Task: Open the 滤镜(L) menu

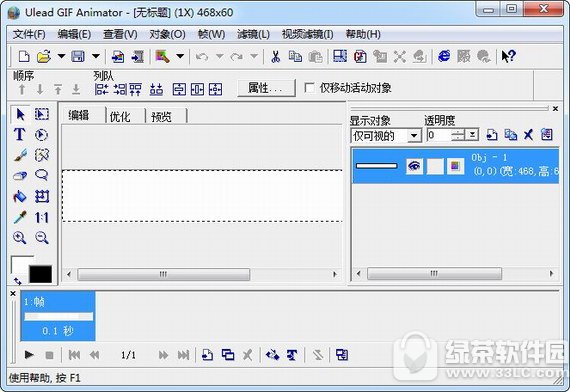Action: [253, 35]
